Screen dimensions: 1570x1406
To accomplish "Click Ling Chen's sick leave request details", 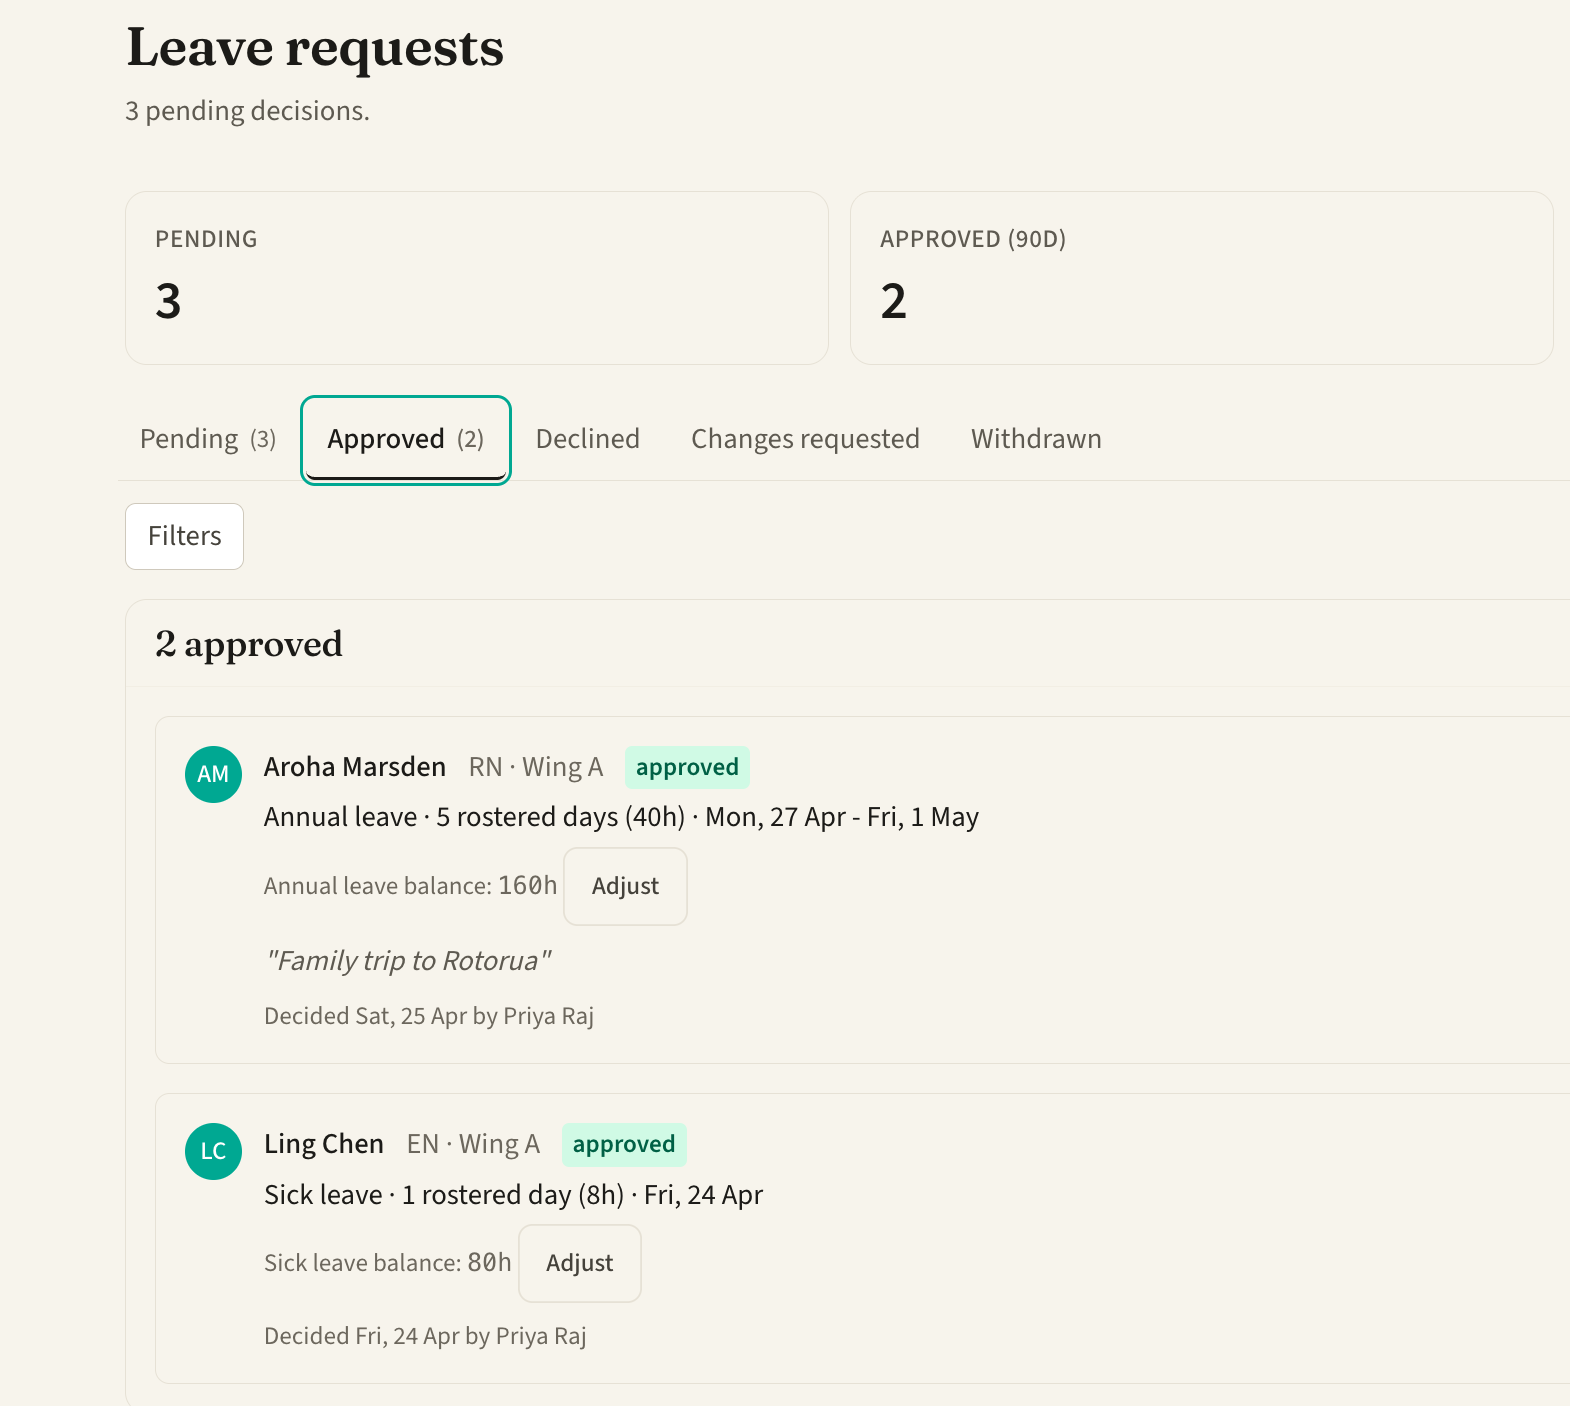I will (x=513, y=1195).
